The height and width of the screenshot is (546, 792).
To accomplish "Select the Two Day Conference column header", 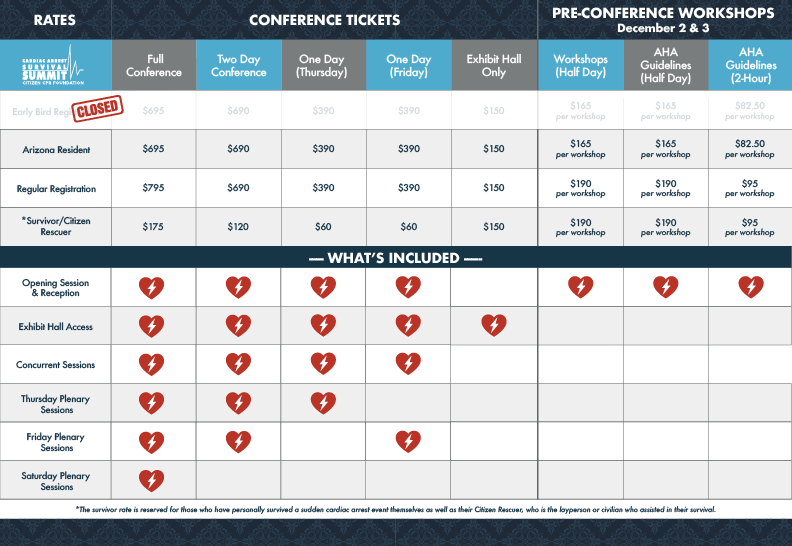I will coord(239,66).
